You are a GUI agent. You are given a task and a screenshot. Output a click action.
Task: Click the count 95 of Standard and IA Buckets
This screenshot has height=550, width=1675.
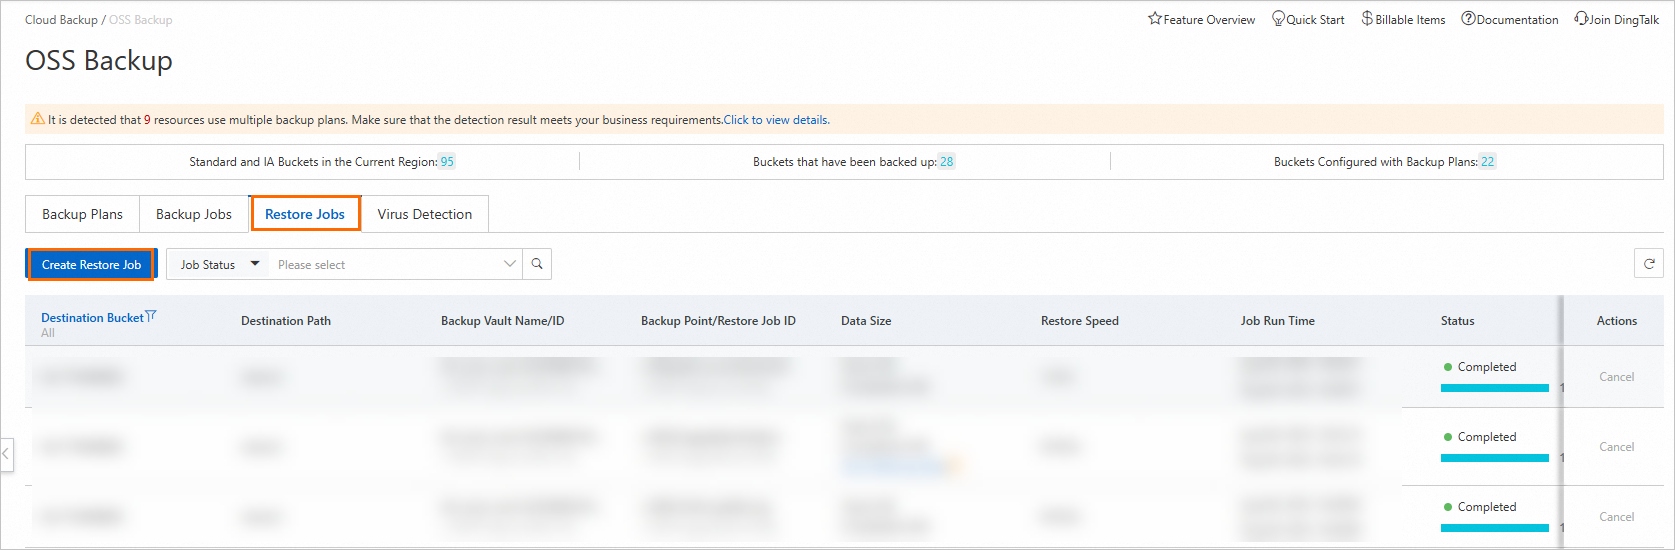(x=447, y=162)
